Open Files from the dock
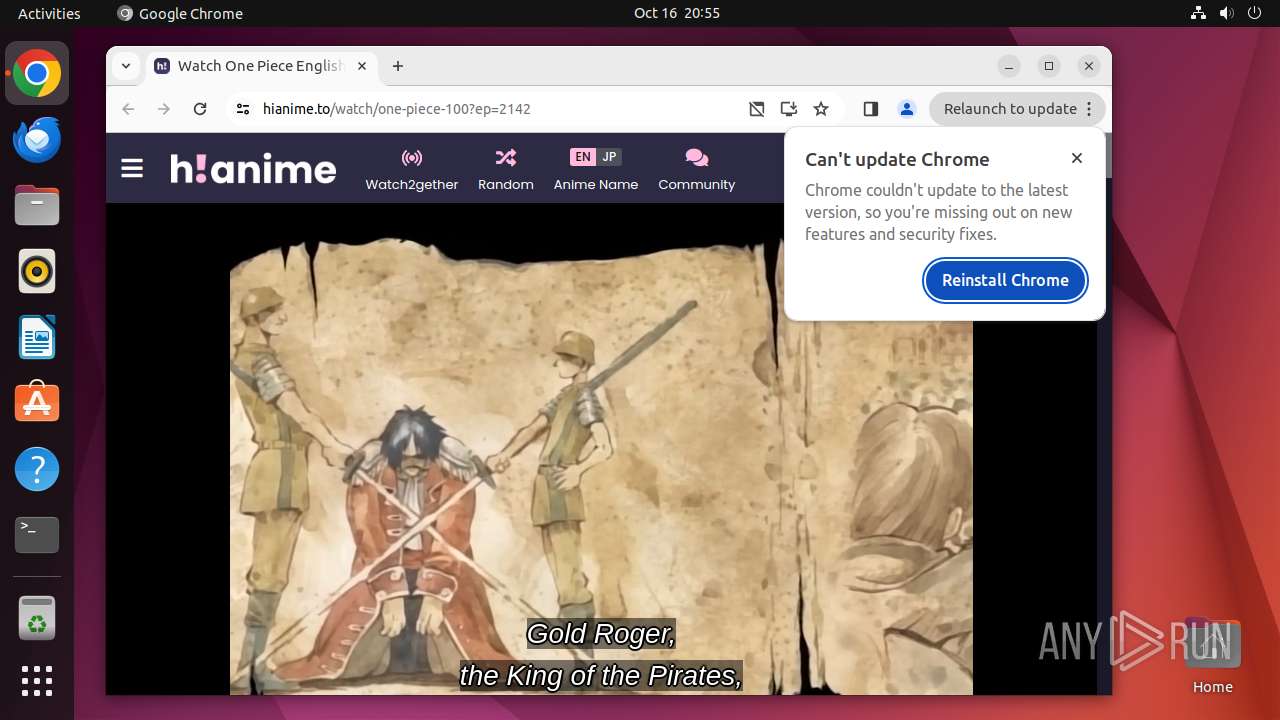Viewport: 1280px width, 720px height. pos(37,205)
